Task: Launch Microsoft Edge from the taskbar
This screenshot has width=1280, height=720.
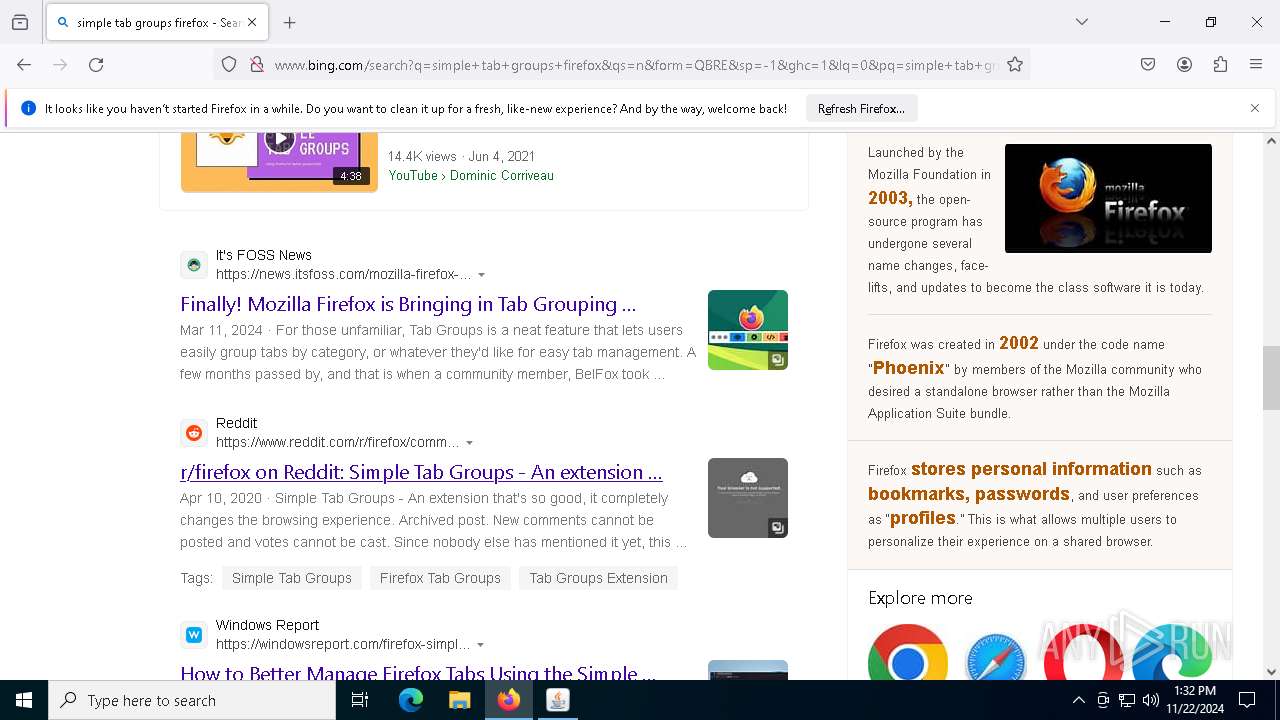Action: pos(411,700)
